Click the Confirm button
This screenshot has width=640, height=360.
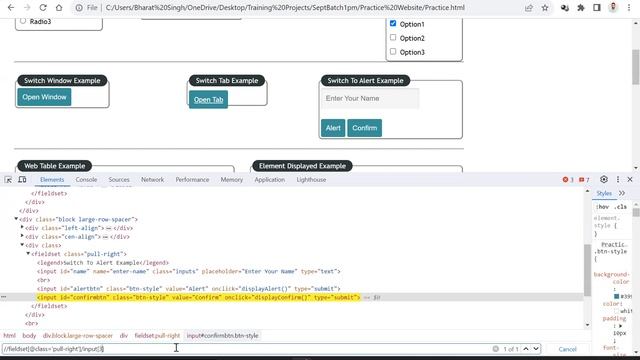(x=364, y=128)
